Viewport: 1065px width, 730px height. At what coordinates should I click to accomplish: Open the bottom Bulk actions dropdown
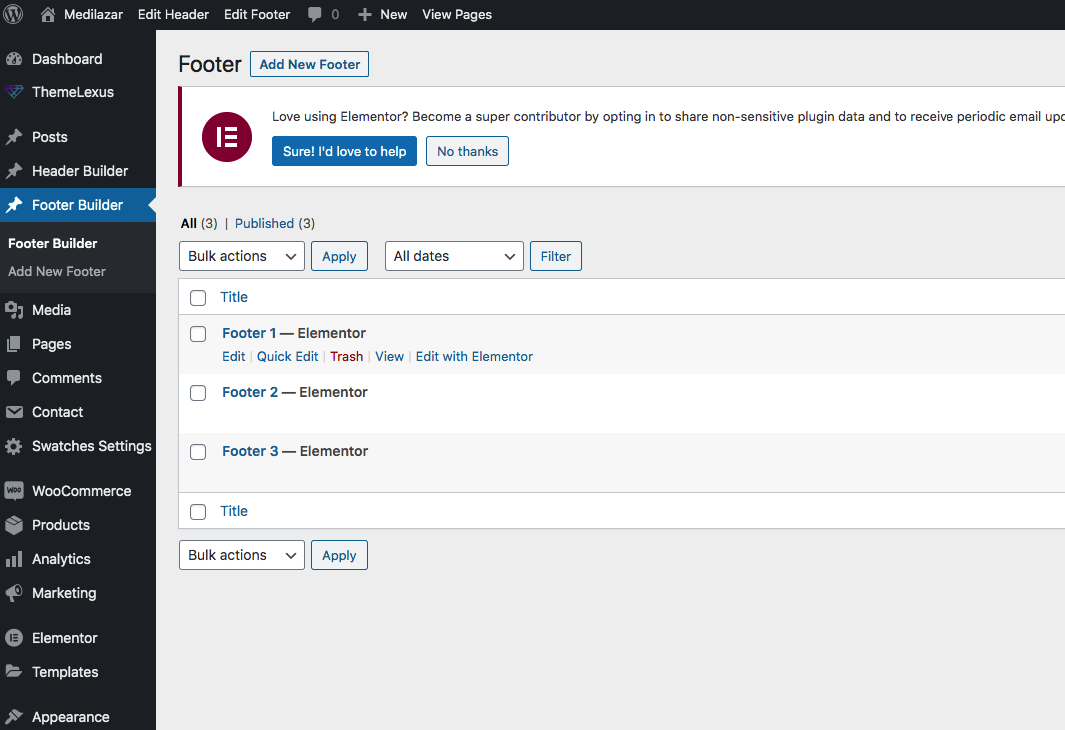242,555
